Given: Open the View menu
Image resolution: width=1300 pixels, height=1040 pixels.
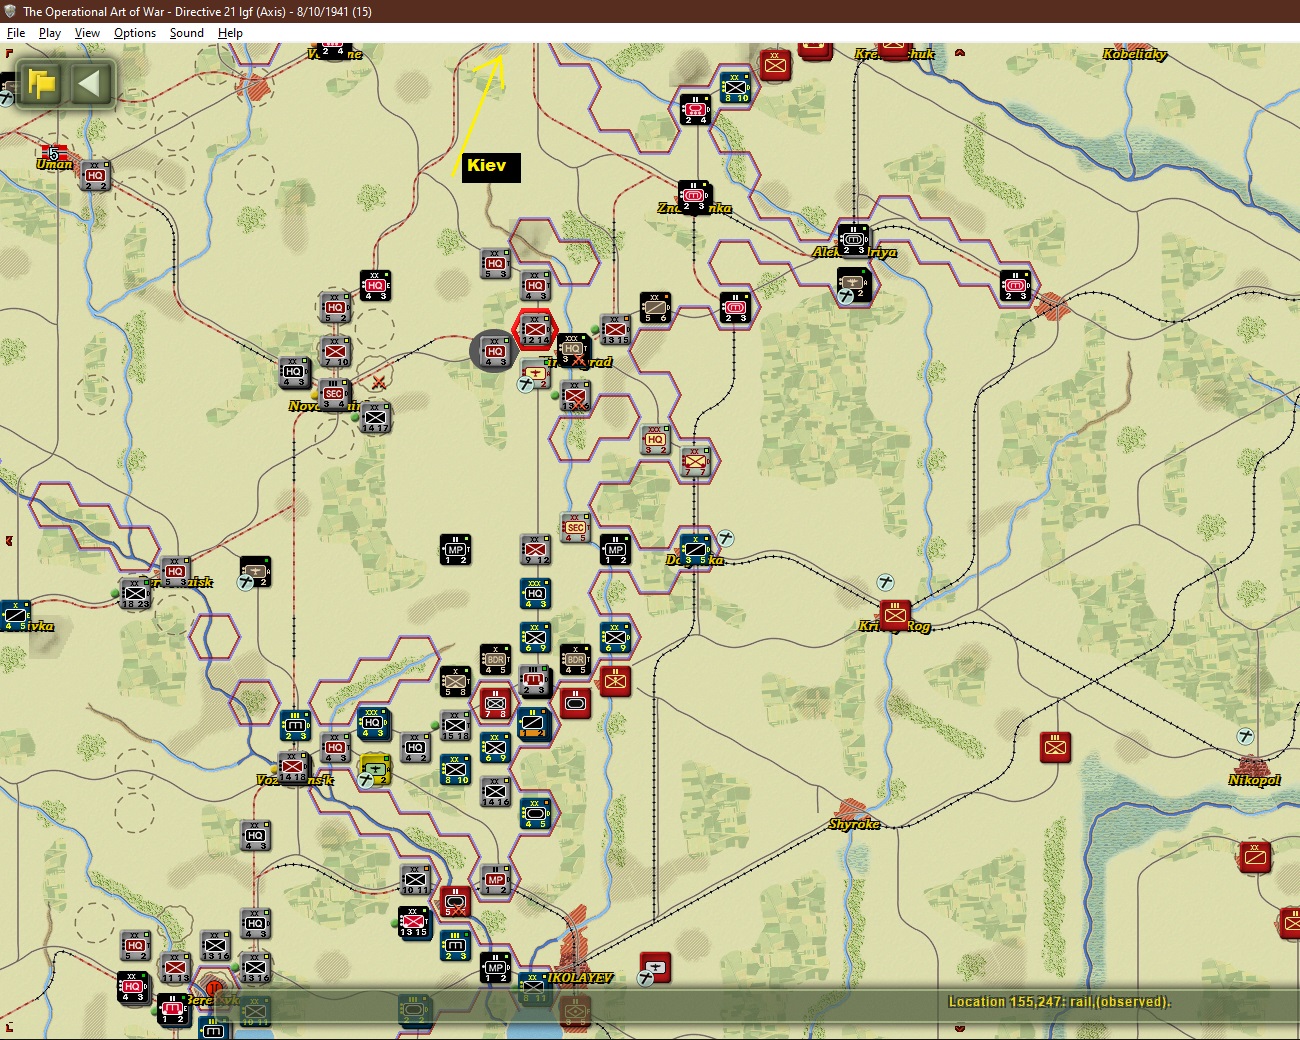Looking at the screenshot, I should point(87,33).
